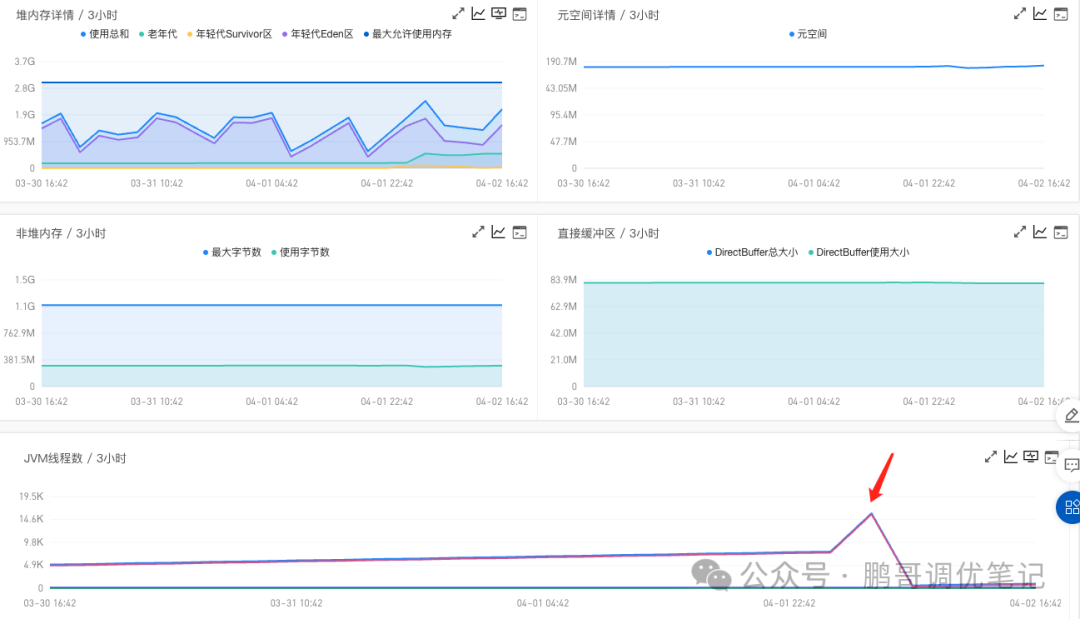Image resolution: width=1080 pixels, height=619 pixels.
Task: Open the floating chat feedback button
Action: click(x=1070, y=465)
